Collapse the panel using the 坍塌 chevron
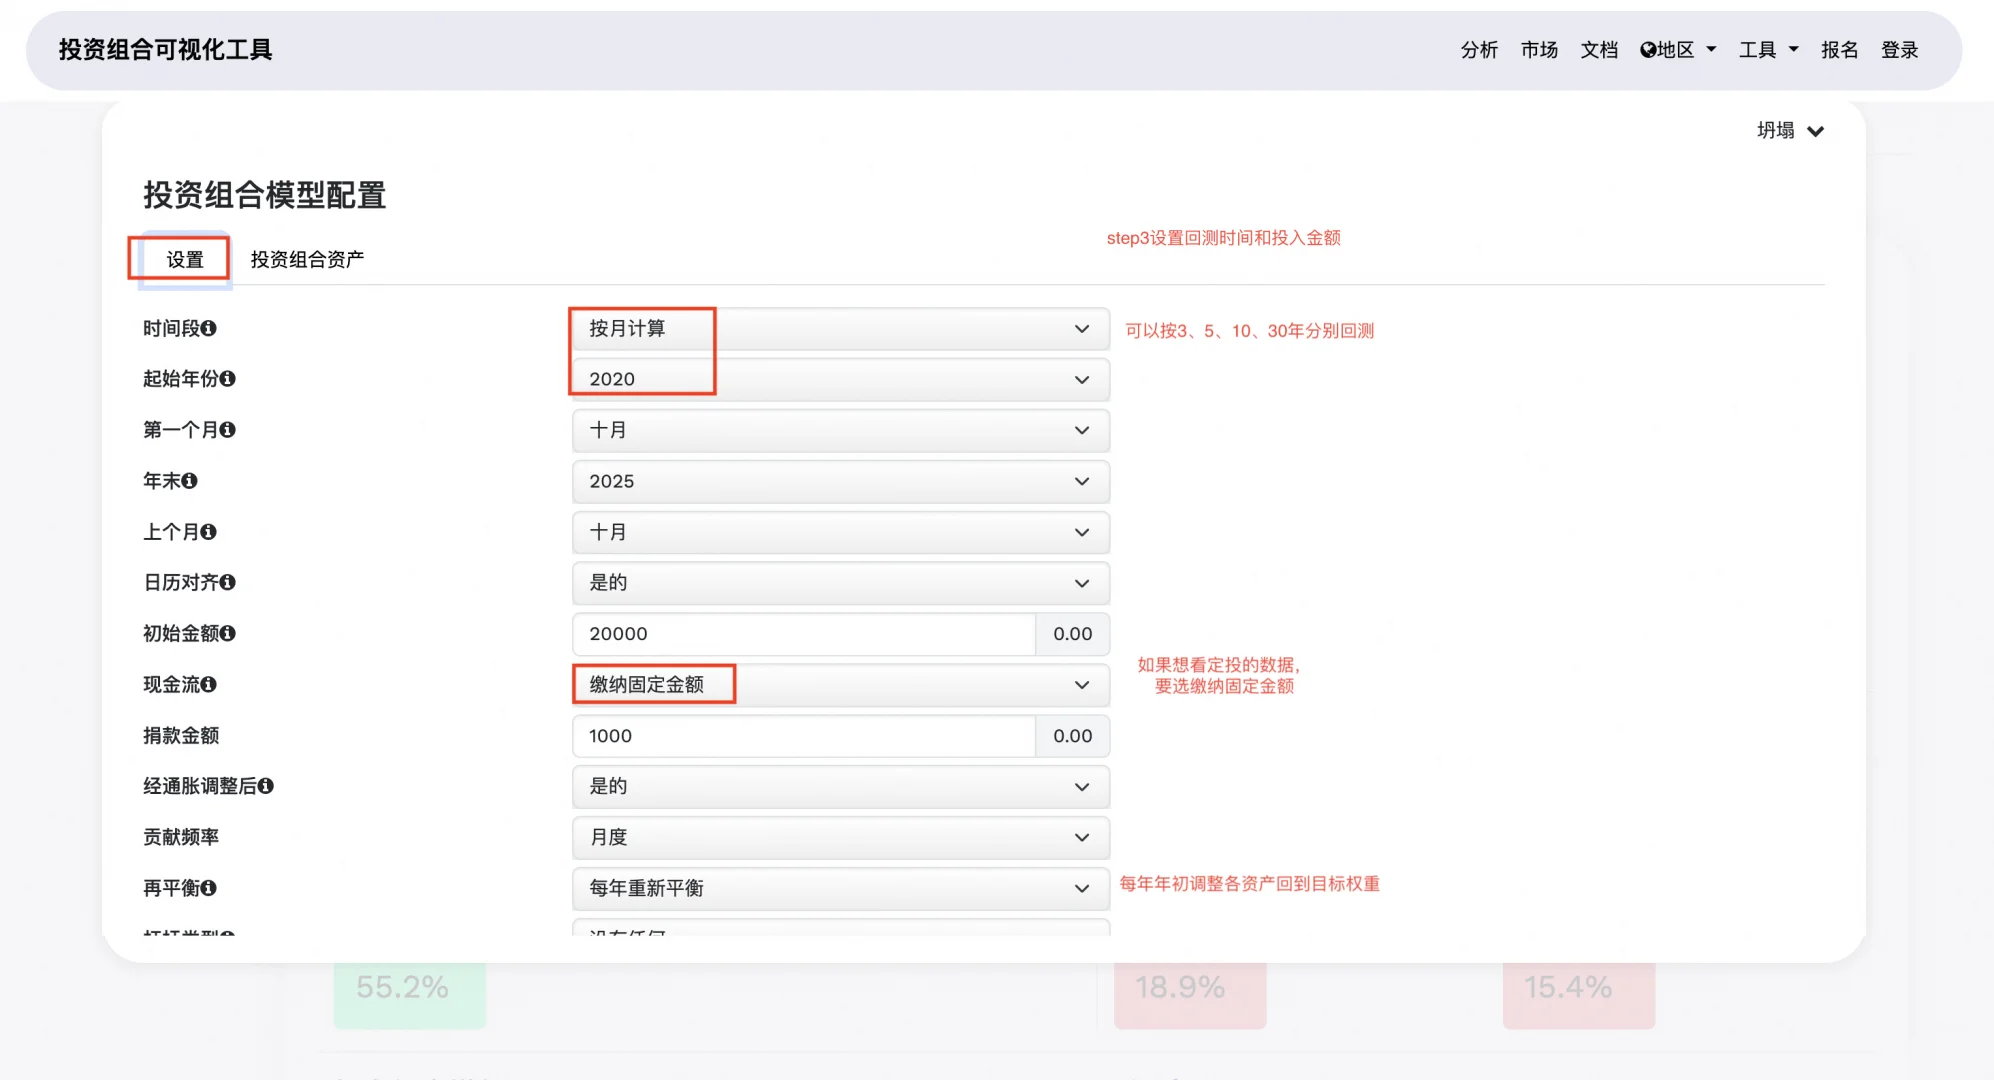This screenshot has height=1080, width=1994. [x=1817, y=130]
